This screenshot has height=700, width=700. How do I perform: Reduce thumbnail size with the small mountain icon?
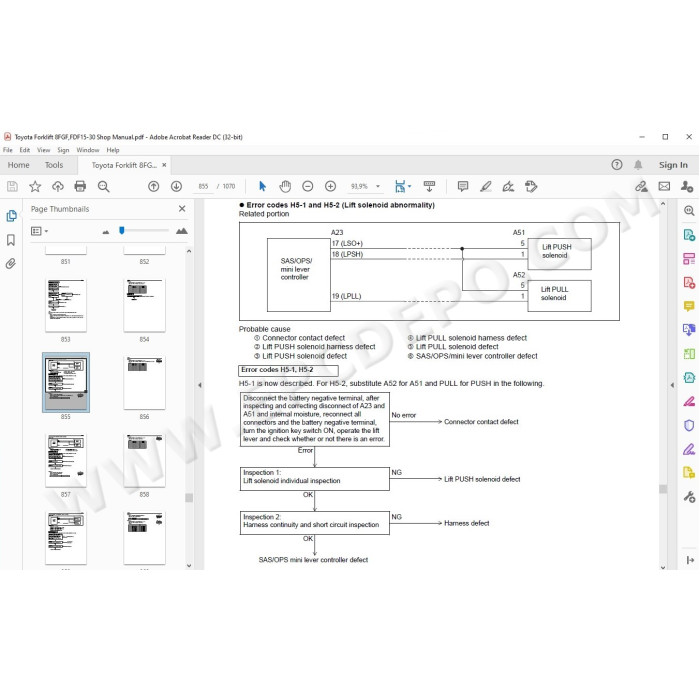105,232
